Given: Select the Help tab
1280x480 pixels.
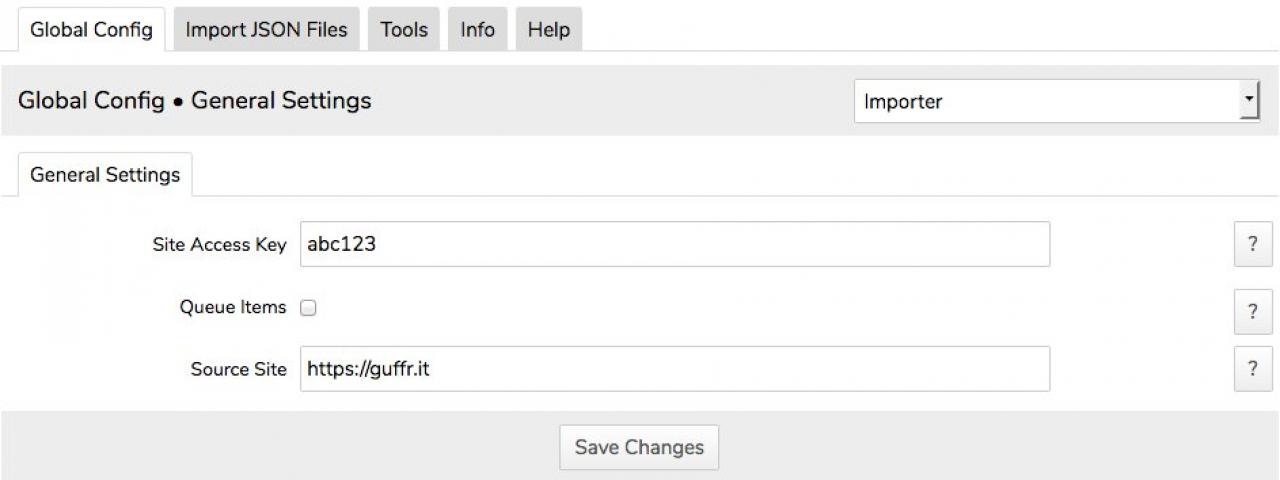Looking at the screenshot, I should (548, 30).
